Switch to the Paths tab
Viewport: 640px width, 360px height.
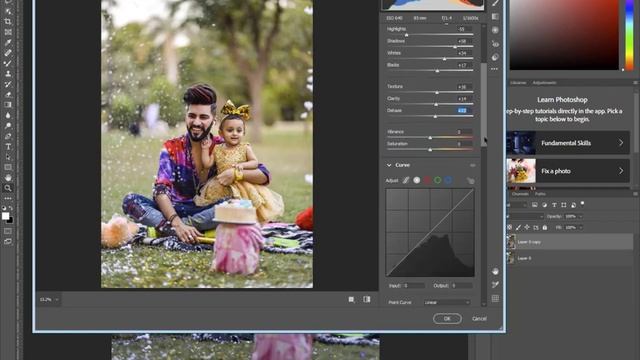[x=540, y=194]
